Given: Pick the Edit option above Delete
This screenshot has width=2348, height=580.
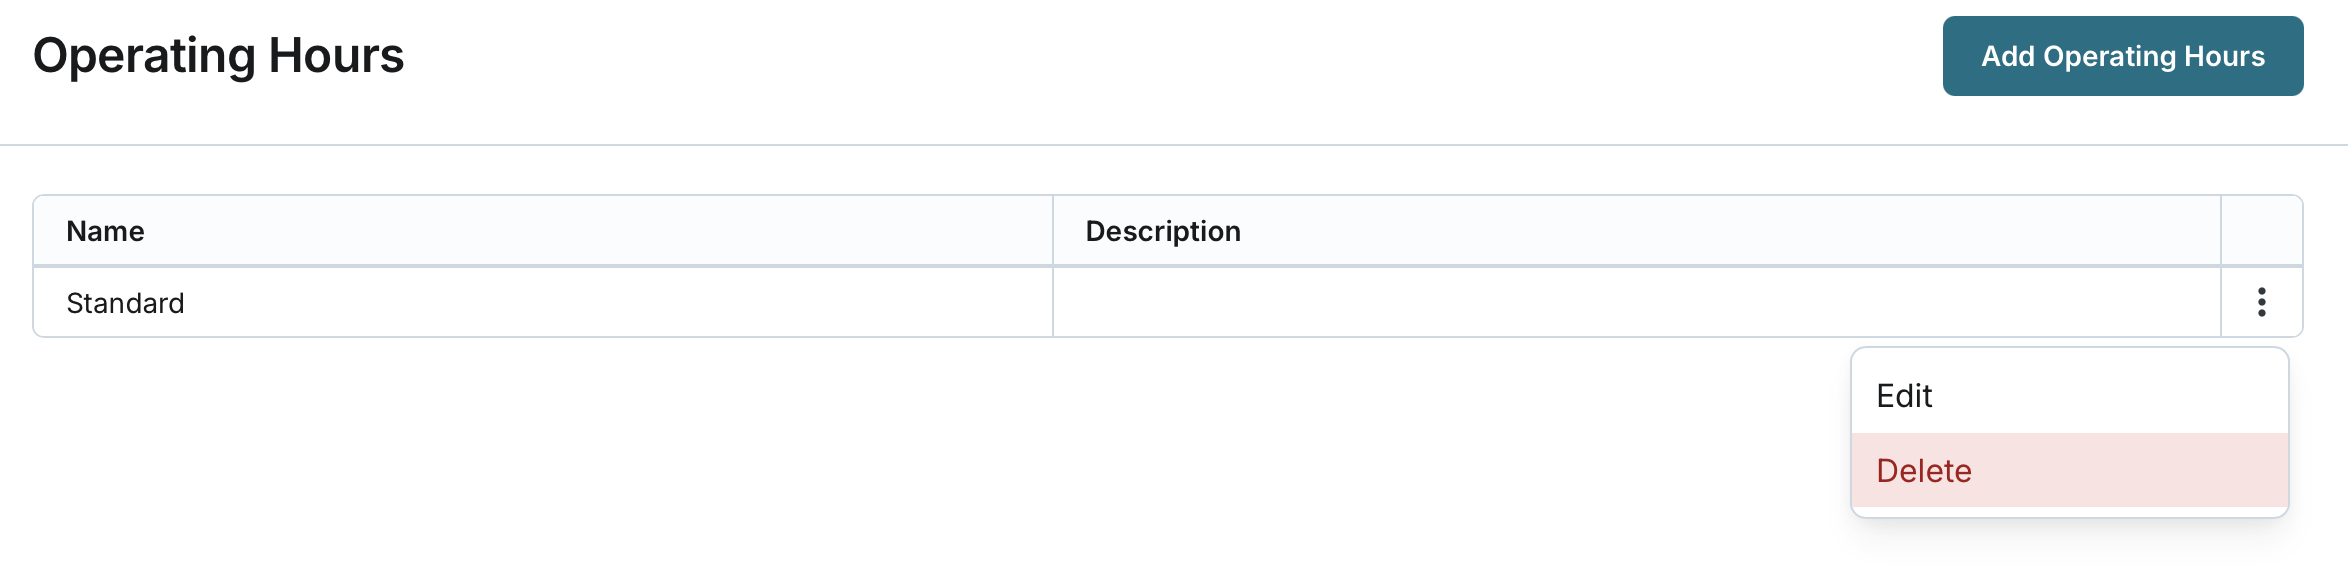Looking at the screenshot, I should point(1904,396).
